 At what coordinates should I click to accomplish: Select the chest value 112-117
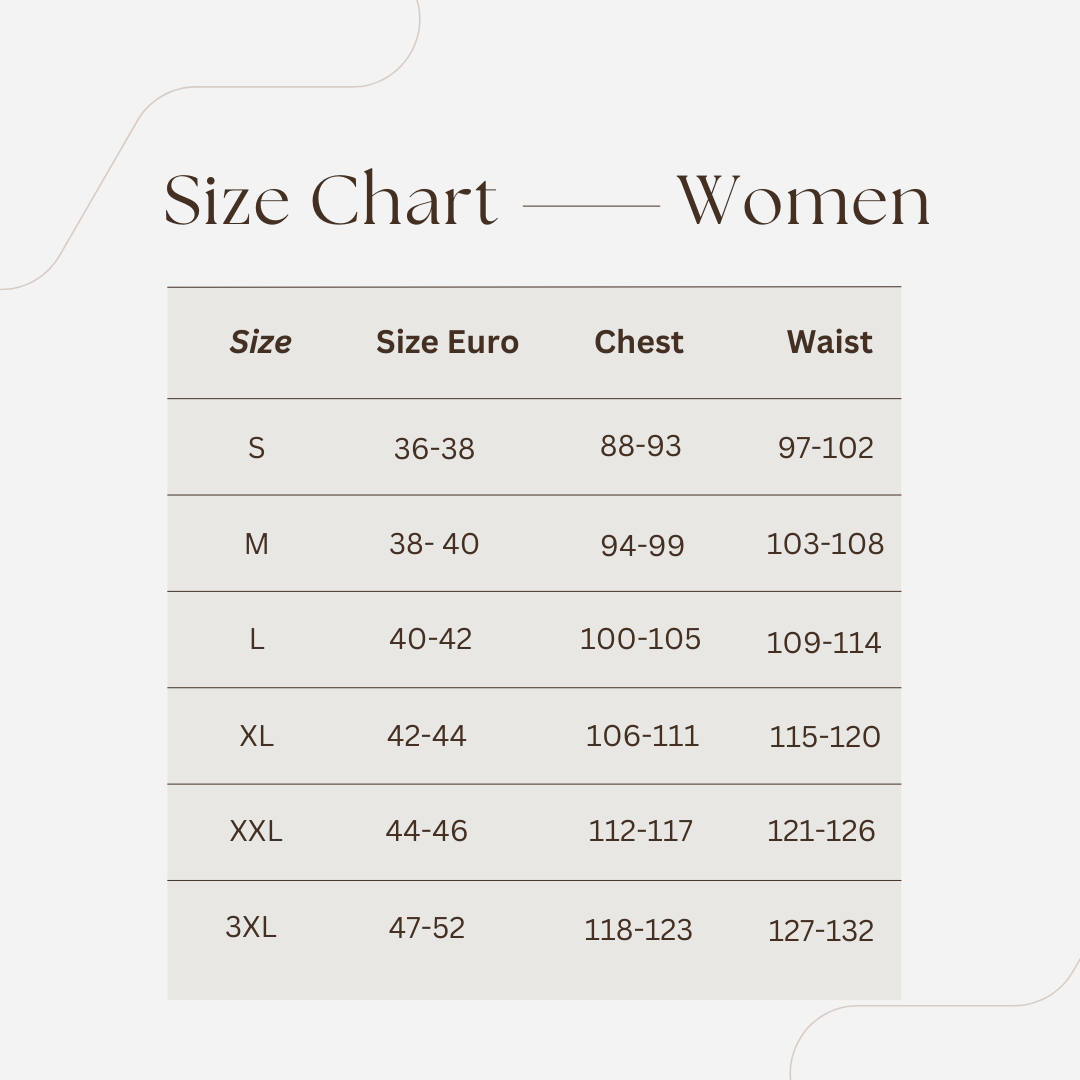tap(640, 831)
